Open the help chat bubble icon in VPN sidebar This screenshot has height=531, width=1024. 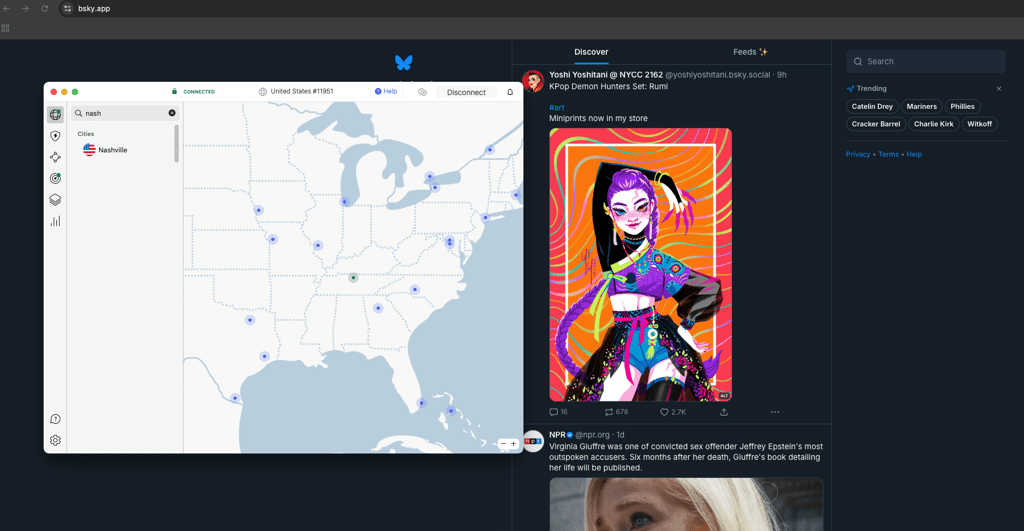tap(56, 419)
